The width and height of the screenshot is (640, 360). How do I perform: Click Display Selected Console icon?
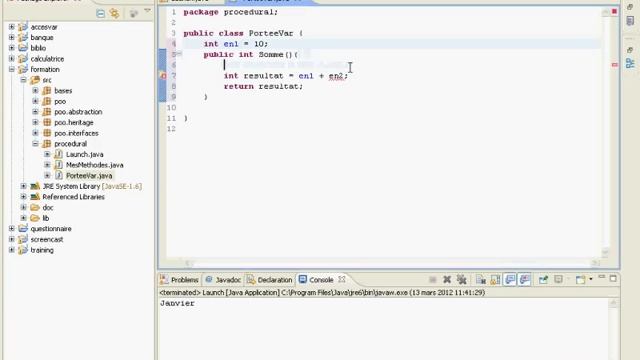coord(558,280)
